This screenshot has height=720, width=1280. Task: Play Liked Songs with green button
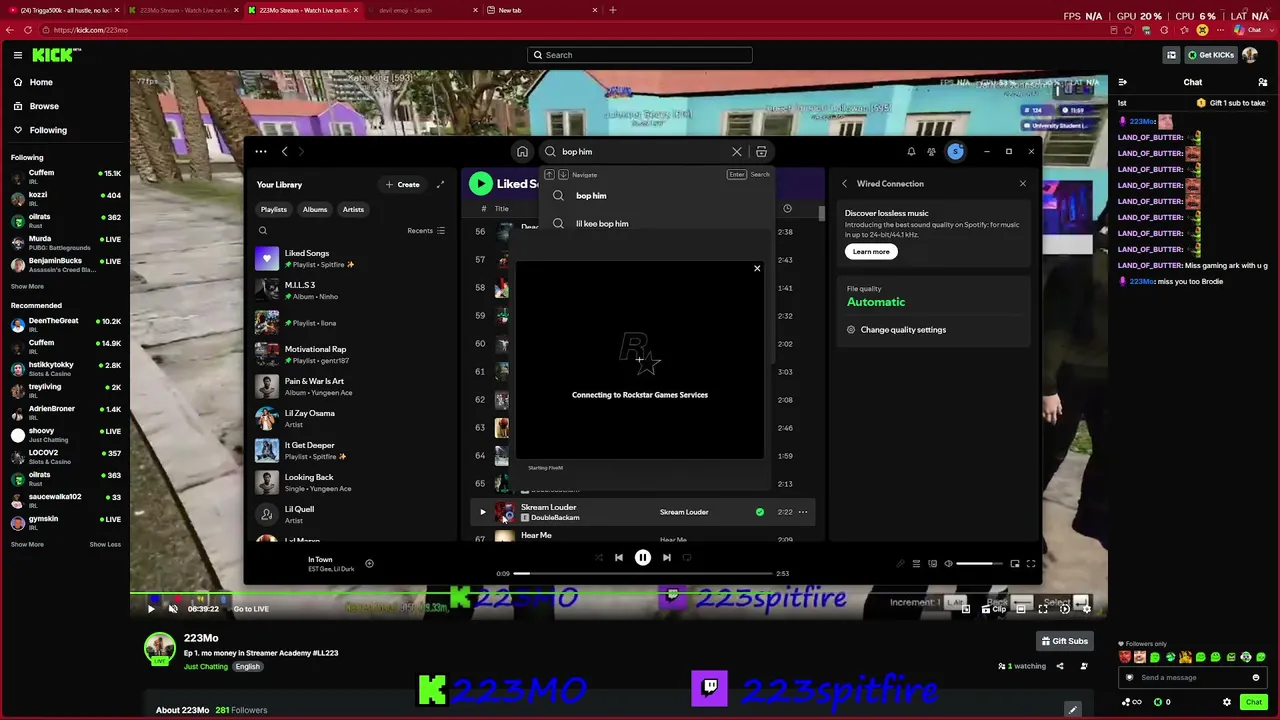click(481, 183)
